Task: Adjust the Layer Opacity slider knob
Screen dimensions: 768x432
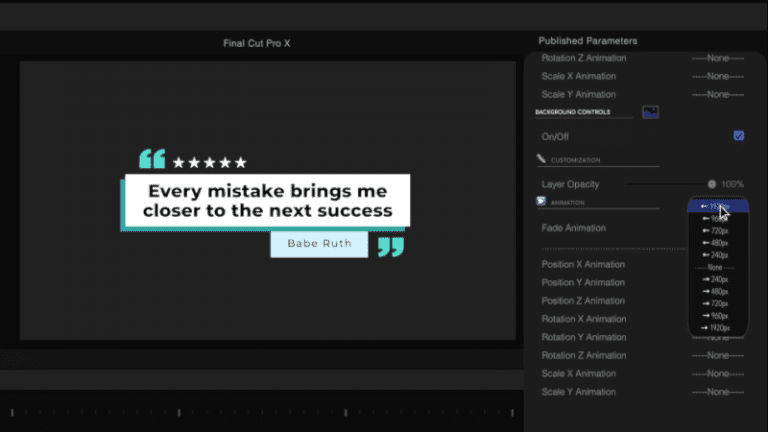Action: 712,184
